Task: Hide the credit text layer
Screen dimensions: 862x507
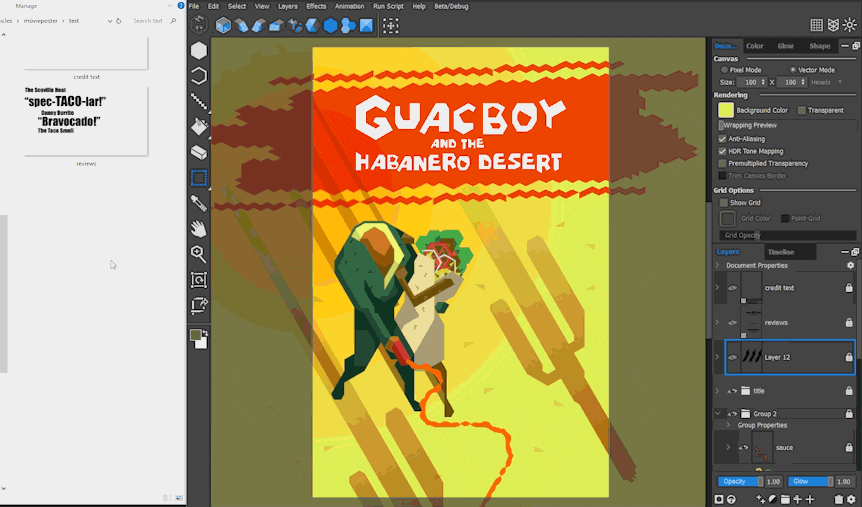Action: pos(732,288)
